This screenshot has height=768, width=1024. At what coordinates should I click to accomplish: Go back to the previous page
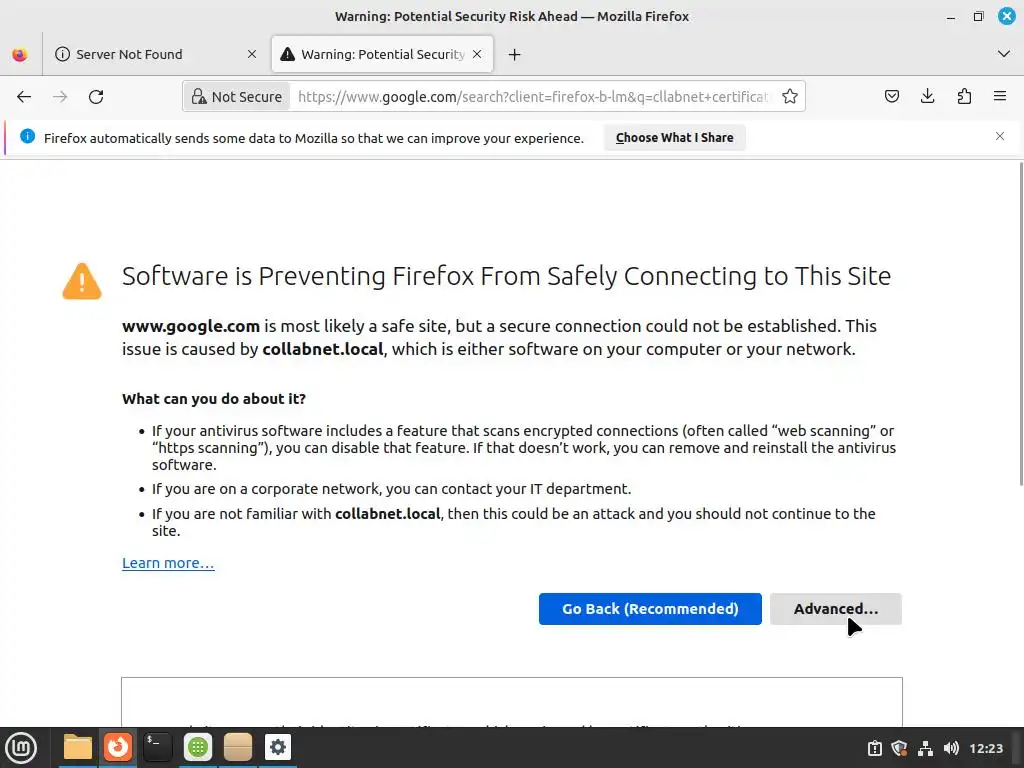(24, 97)
